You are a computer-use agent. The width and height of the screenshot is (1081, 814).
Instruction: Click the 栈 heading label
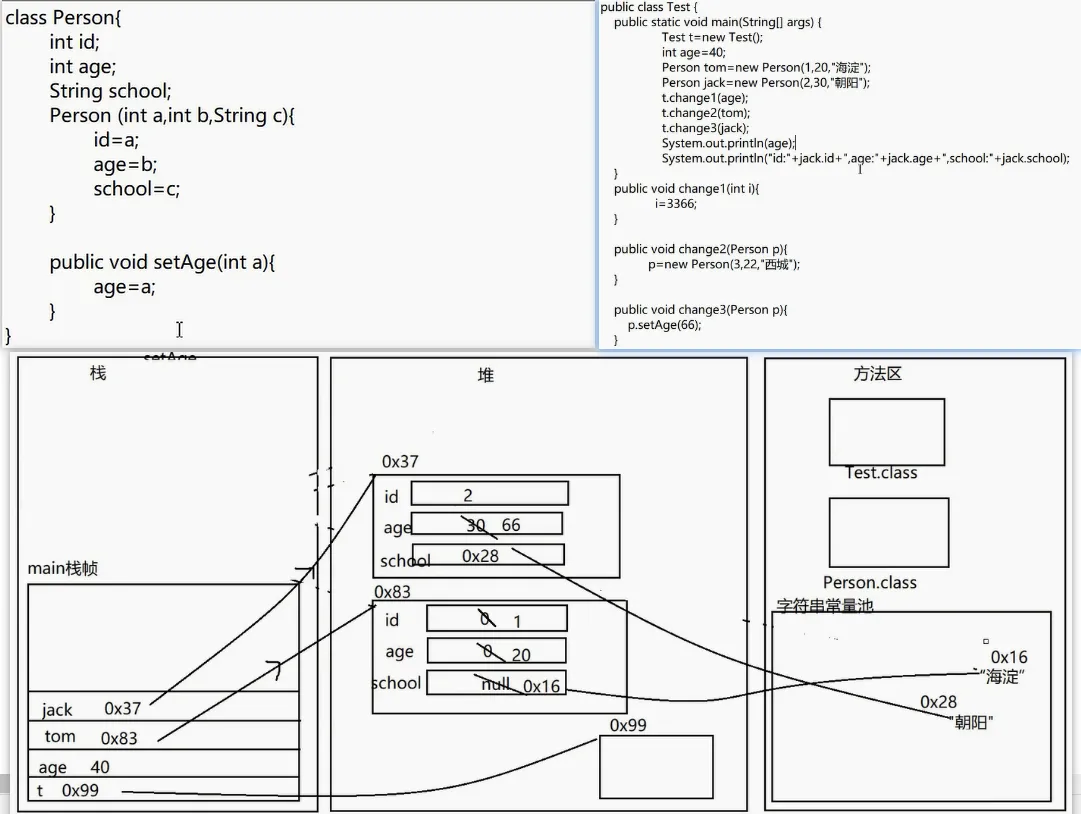98,373
